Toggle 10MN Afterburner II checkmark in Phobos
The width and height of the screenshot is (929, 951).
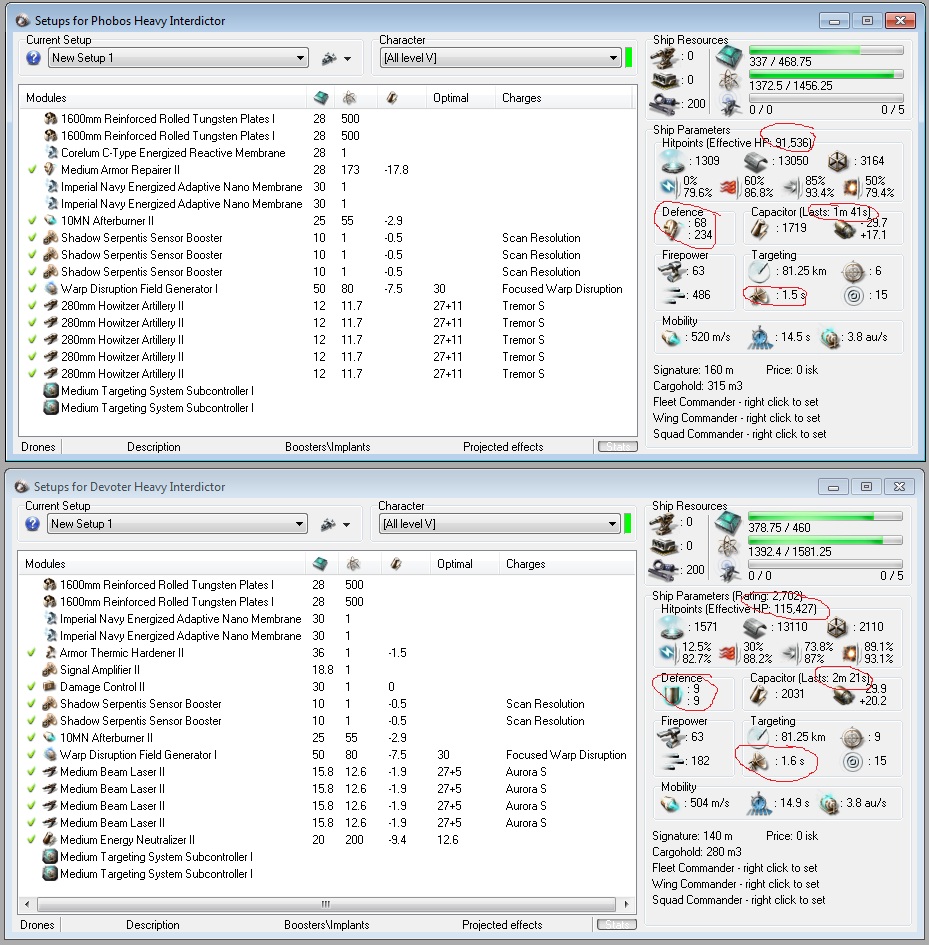pyautogui.click(x=33, y=221)
